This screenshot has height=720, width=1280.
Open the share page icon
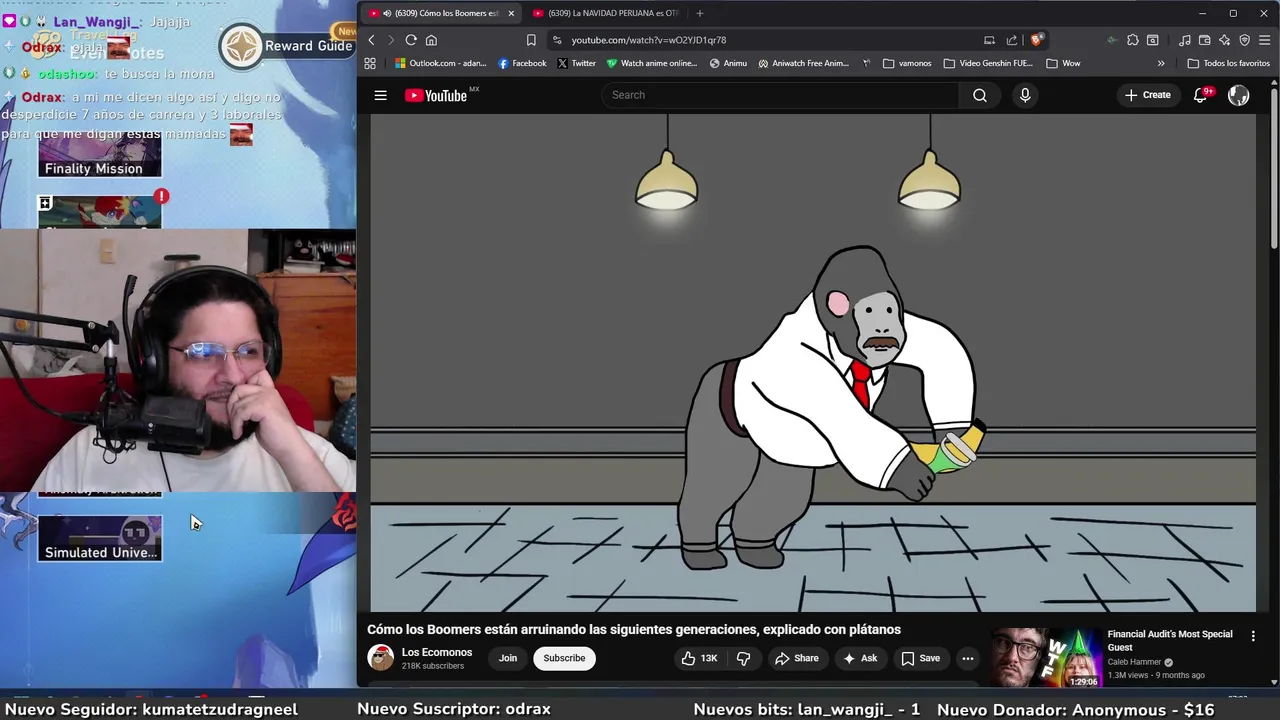[1012, 40]
